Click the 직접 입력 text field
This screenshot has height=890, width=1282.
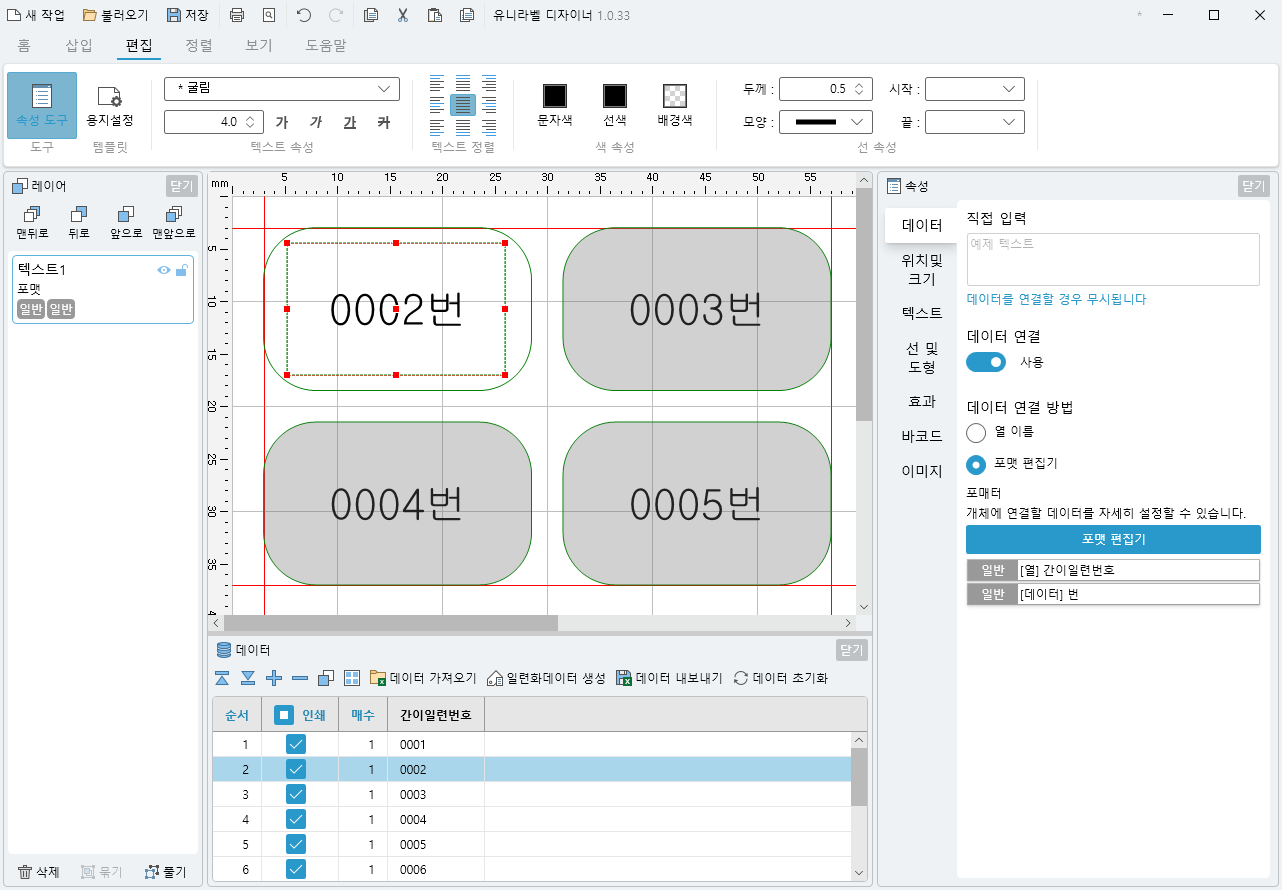click(x=1113, y=259)
